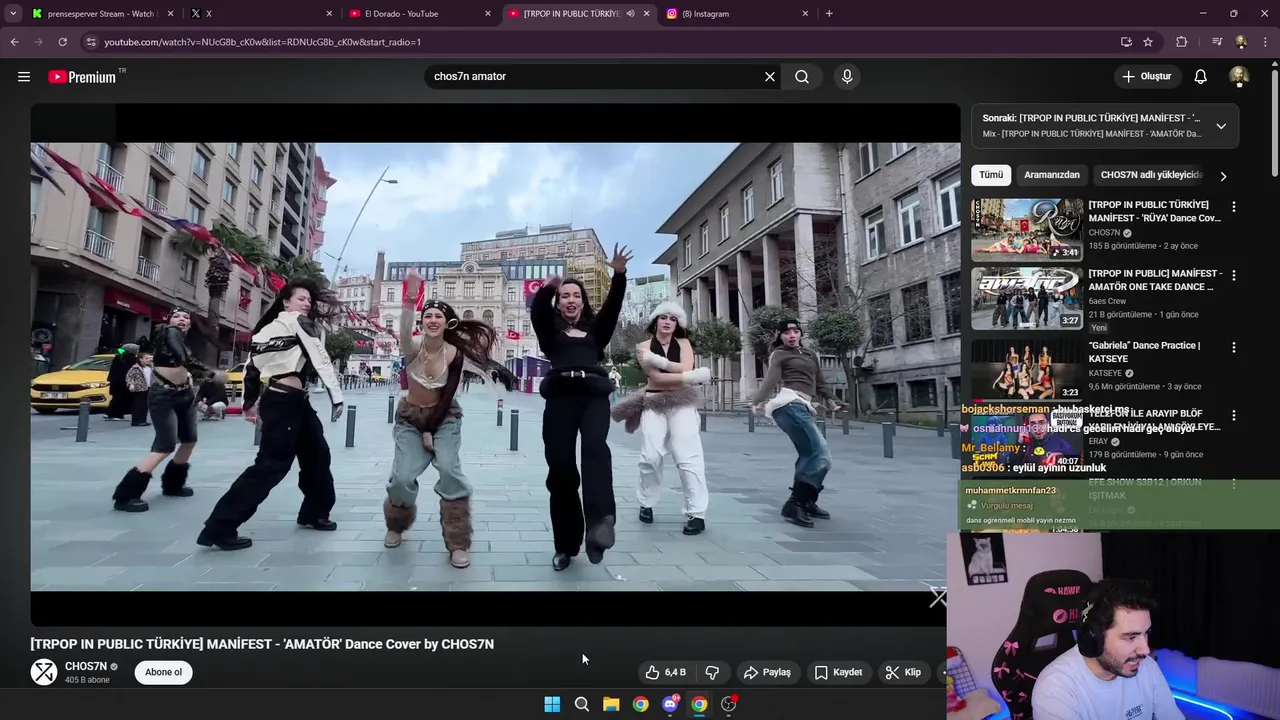Save video with Kaydet button
Screen dimensions: 1280x720
[838, 672]
